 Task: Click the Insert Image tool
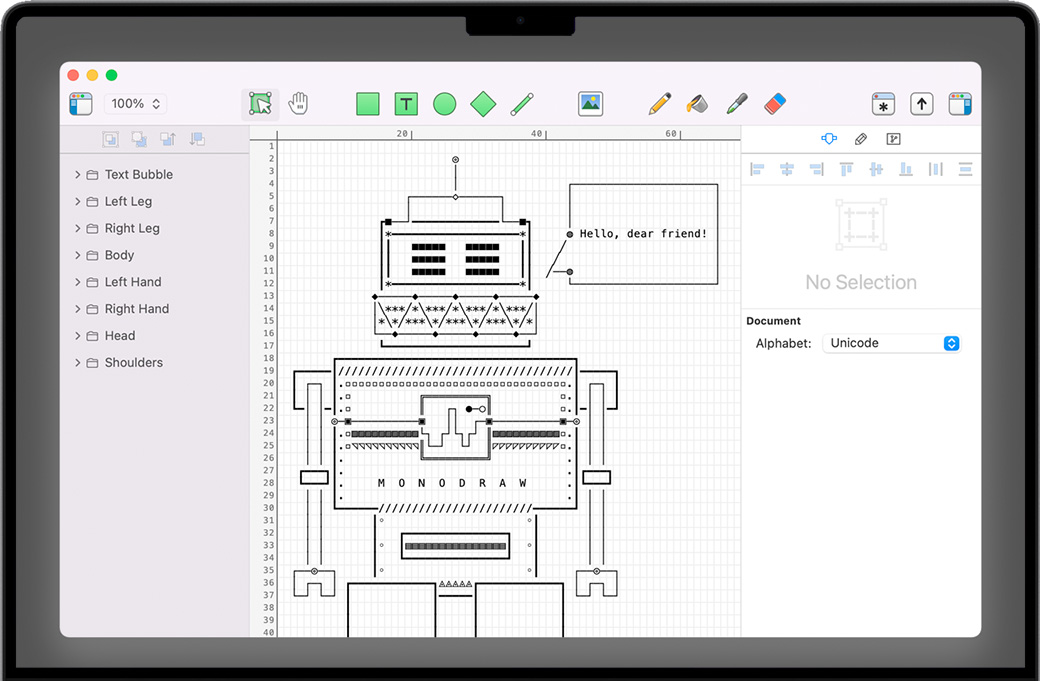click(x=590, y=103)
